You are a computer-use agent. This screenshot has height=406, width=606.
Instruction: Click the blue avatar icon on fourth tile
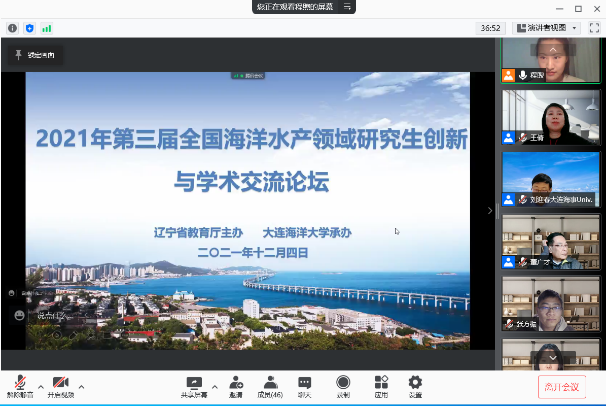click(509, 262)
